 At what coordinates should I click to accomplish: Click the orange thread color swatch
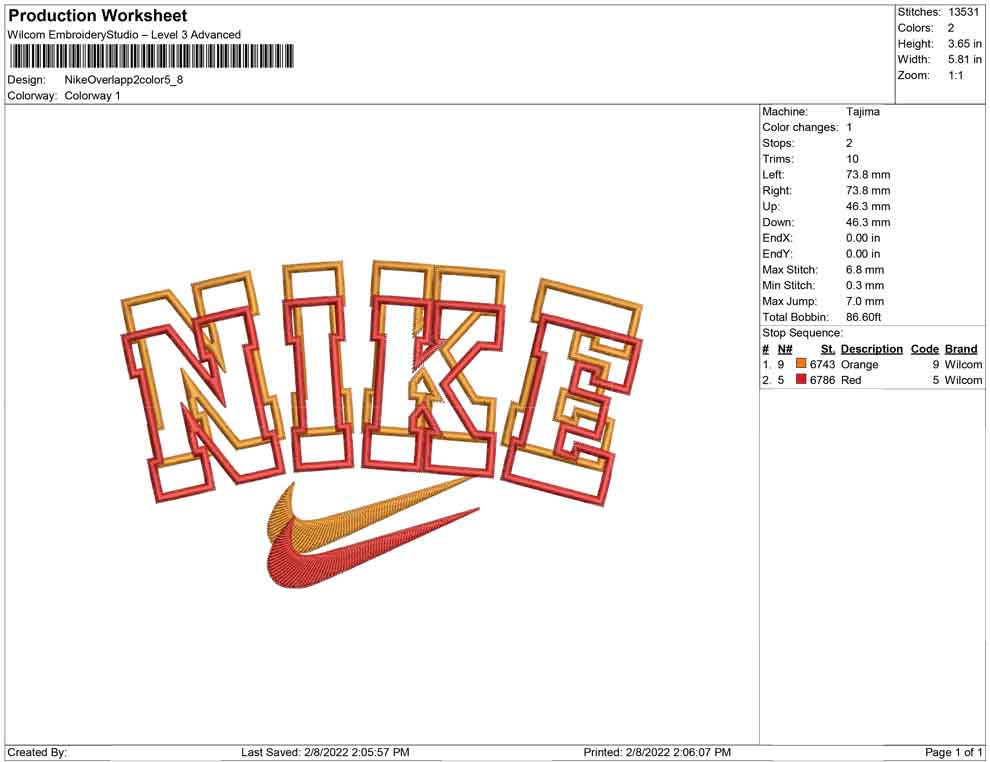(801, 364)
